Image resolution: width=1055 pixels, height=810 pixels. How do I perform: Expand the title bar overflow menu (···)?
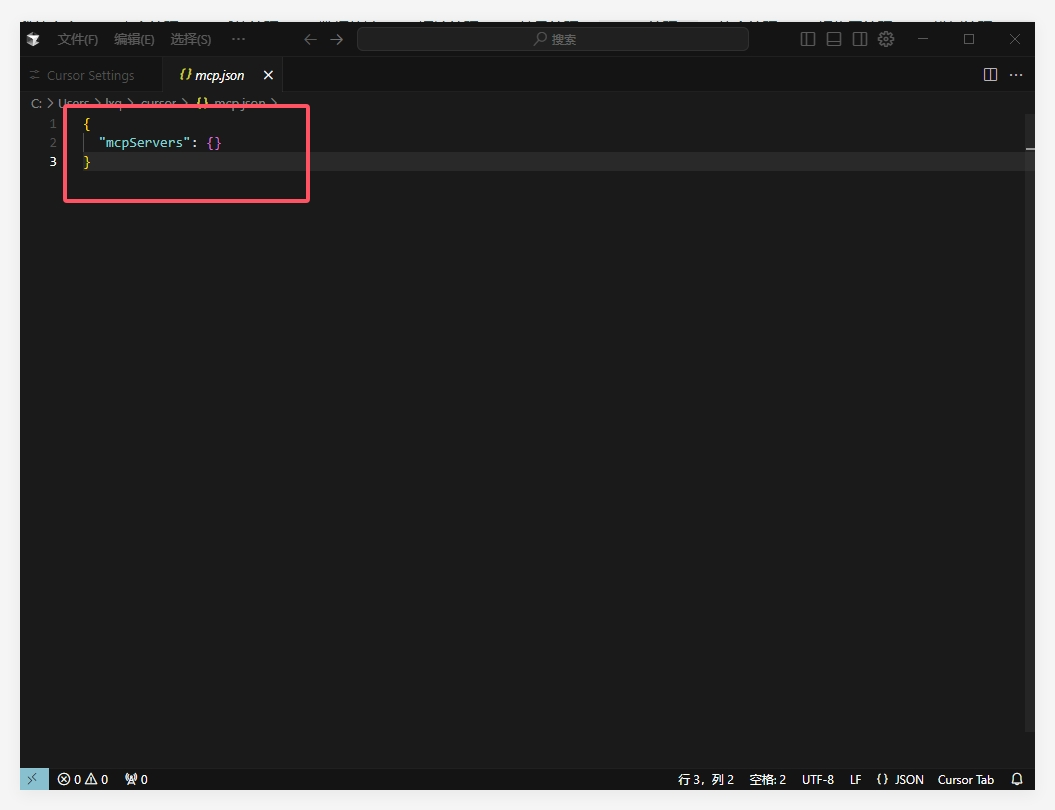tap(238, 39)
